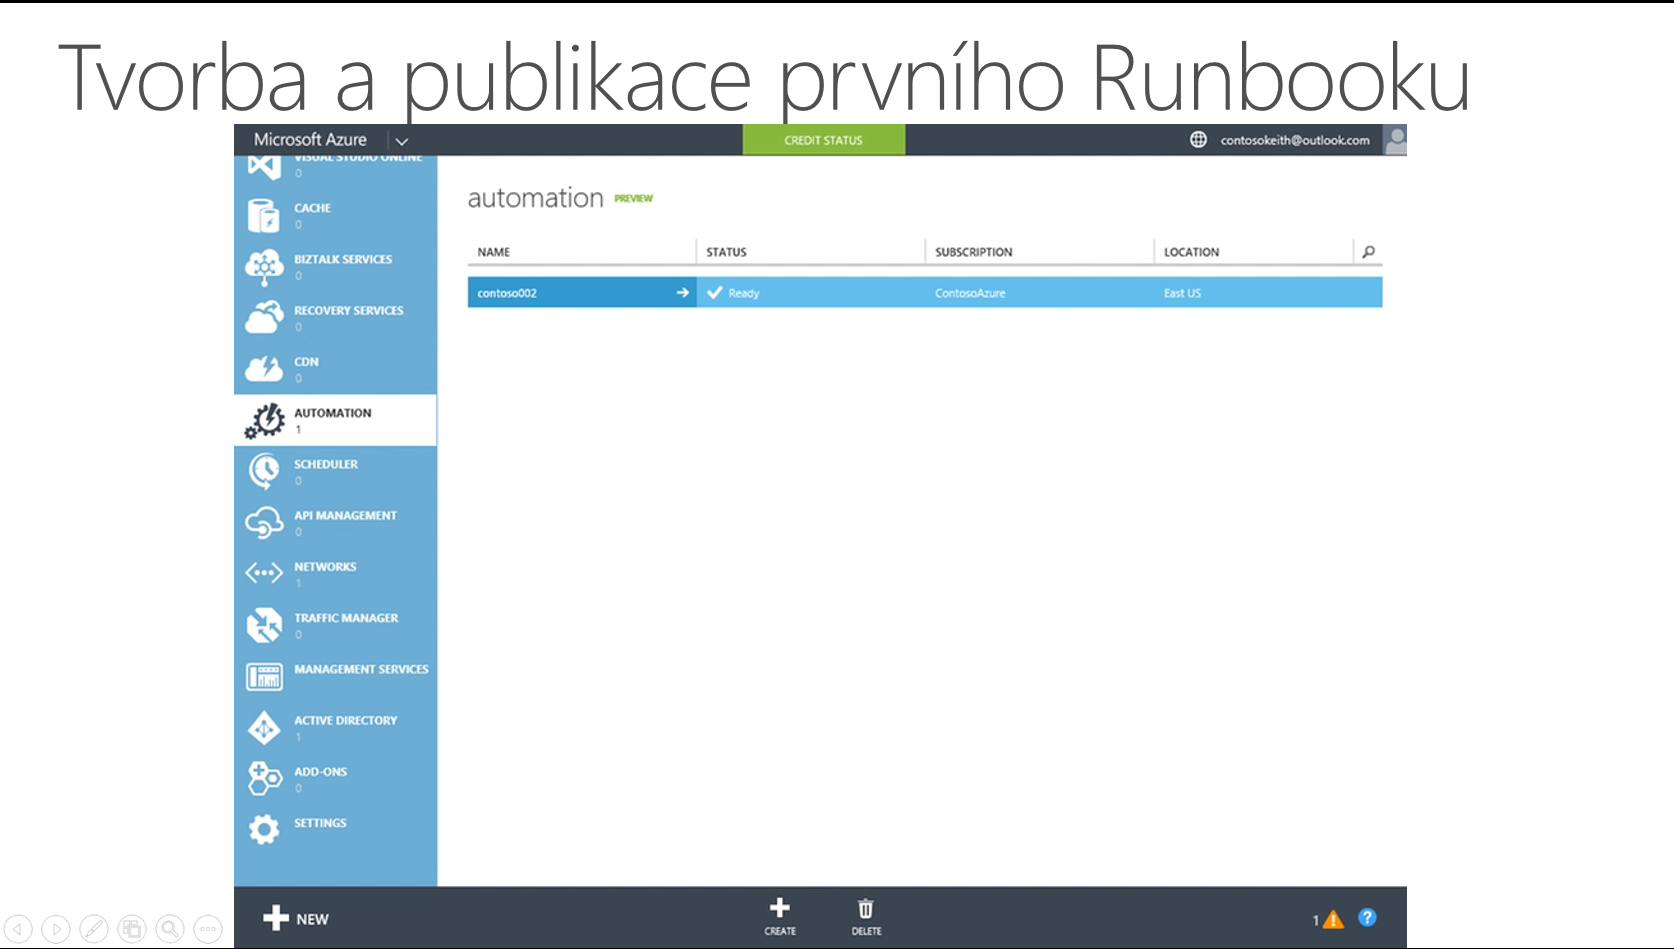
Task: Open Visual Studio Online icon
Action: 264,167
